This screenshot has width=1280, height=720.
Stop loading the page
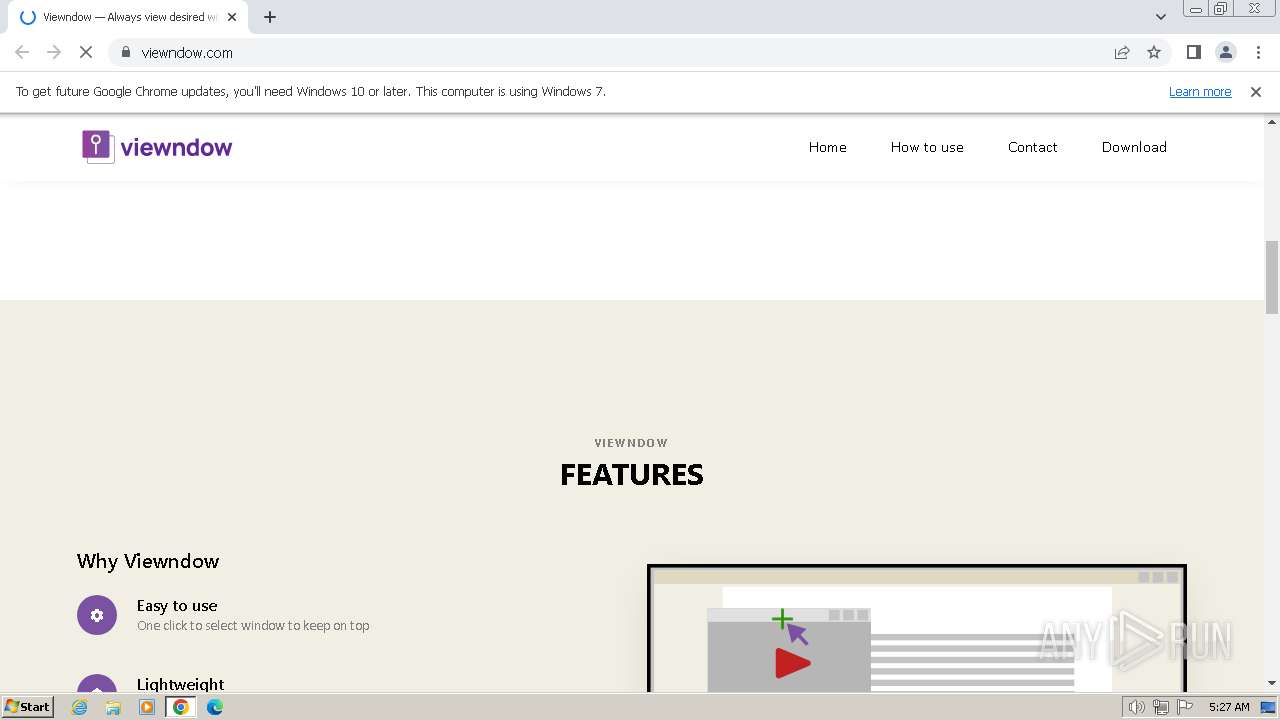[x=86, y=52]
